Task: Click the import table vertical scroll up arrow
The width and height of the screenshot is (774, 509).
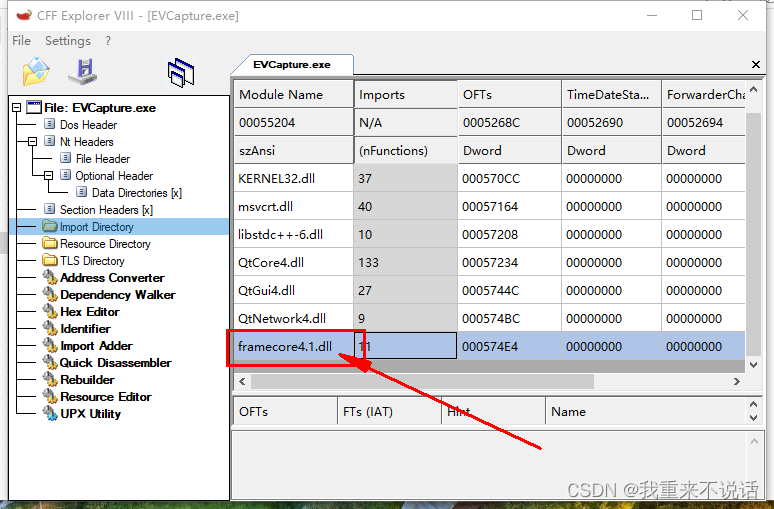Action: click(x=753, y=90)
